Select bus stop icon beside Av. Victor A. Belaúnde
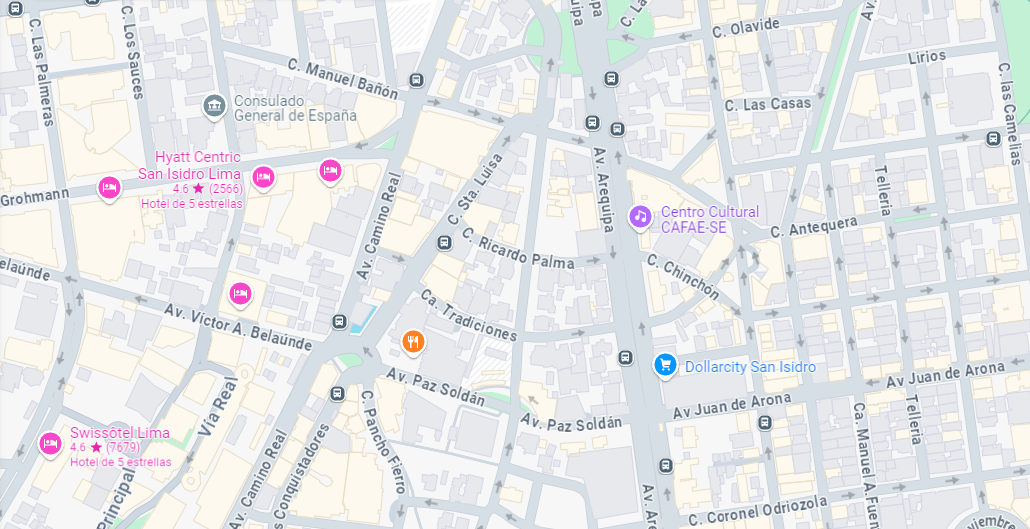Image resolution: width=1030 pixels, height=529 pixels. point(339,321)
